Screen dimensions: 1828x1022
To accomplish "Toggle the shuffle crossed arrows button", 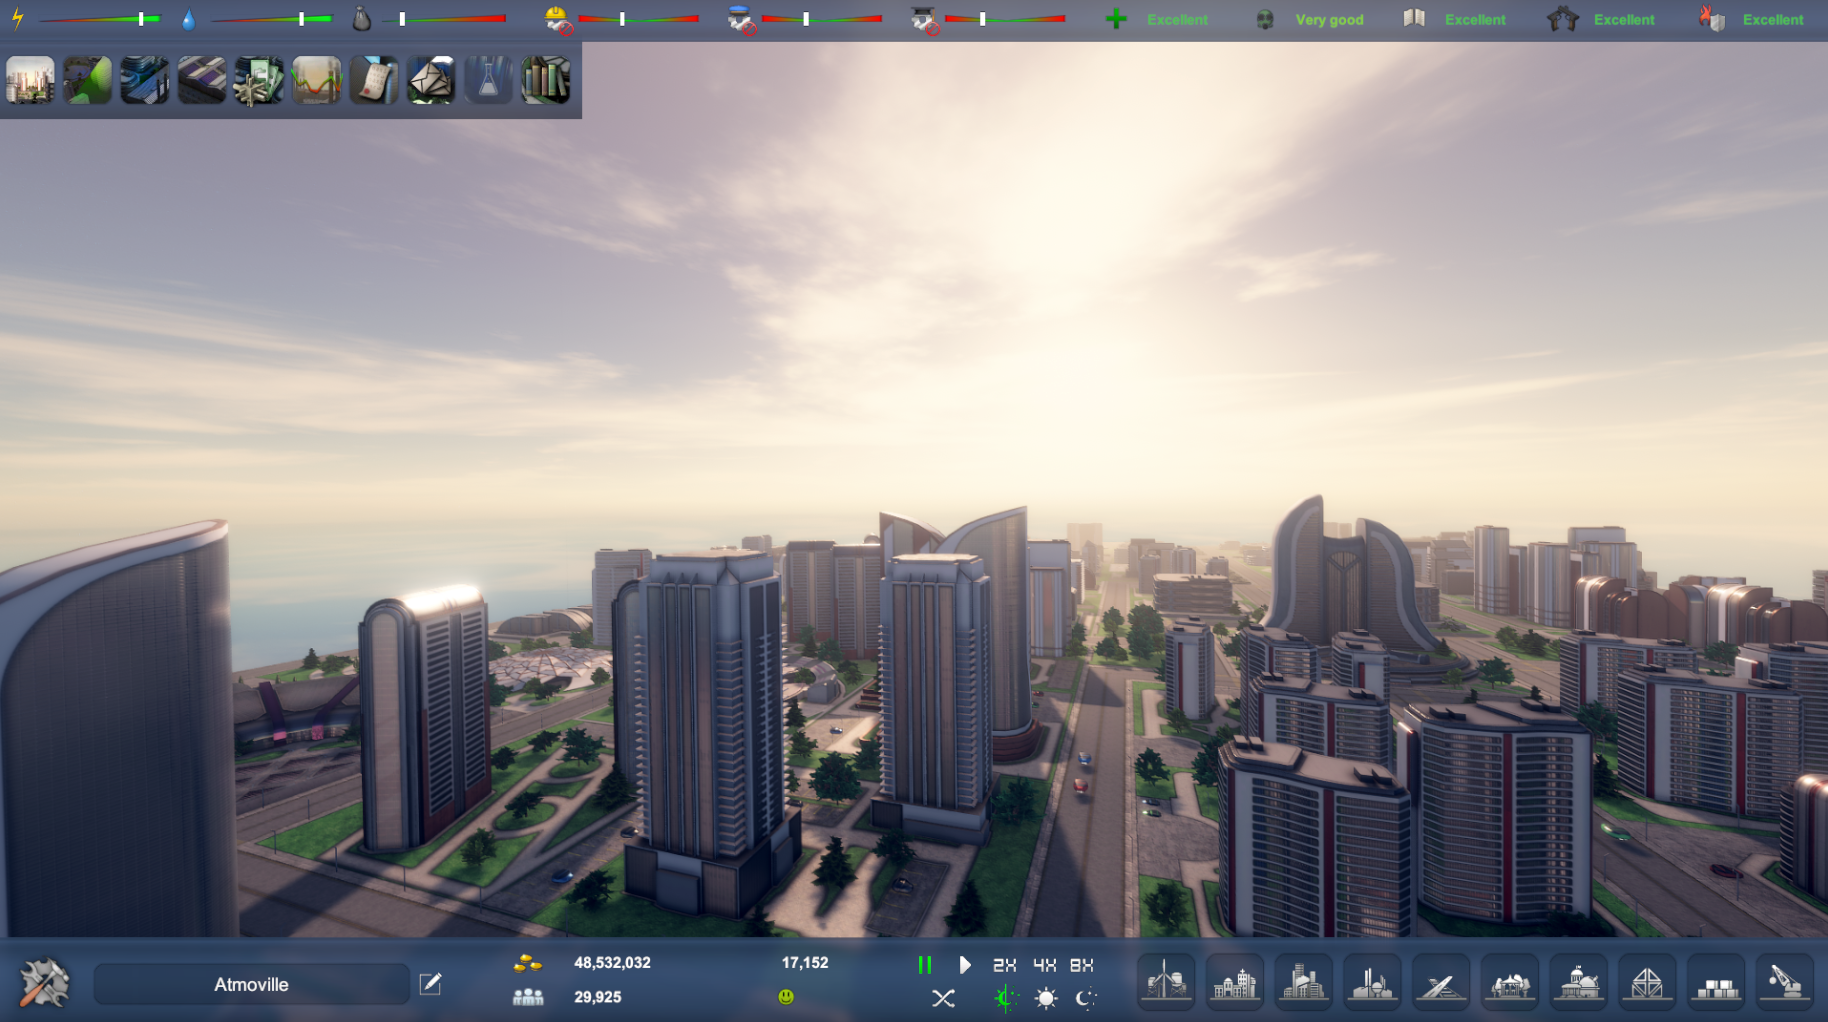I will click(x=943, y=998).
